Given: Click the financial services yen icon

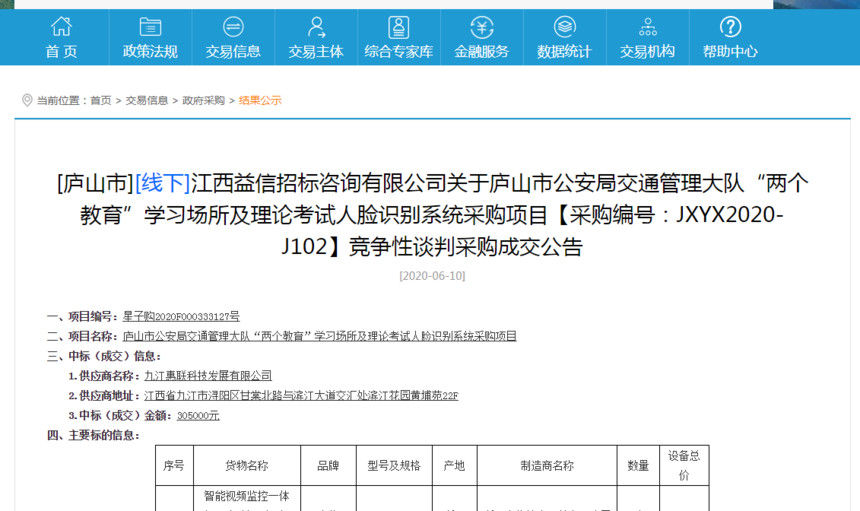Looking at the screenshot, I should pos(482,27).
